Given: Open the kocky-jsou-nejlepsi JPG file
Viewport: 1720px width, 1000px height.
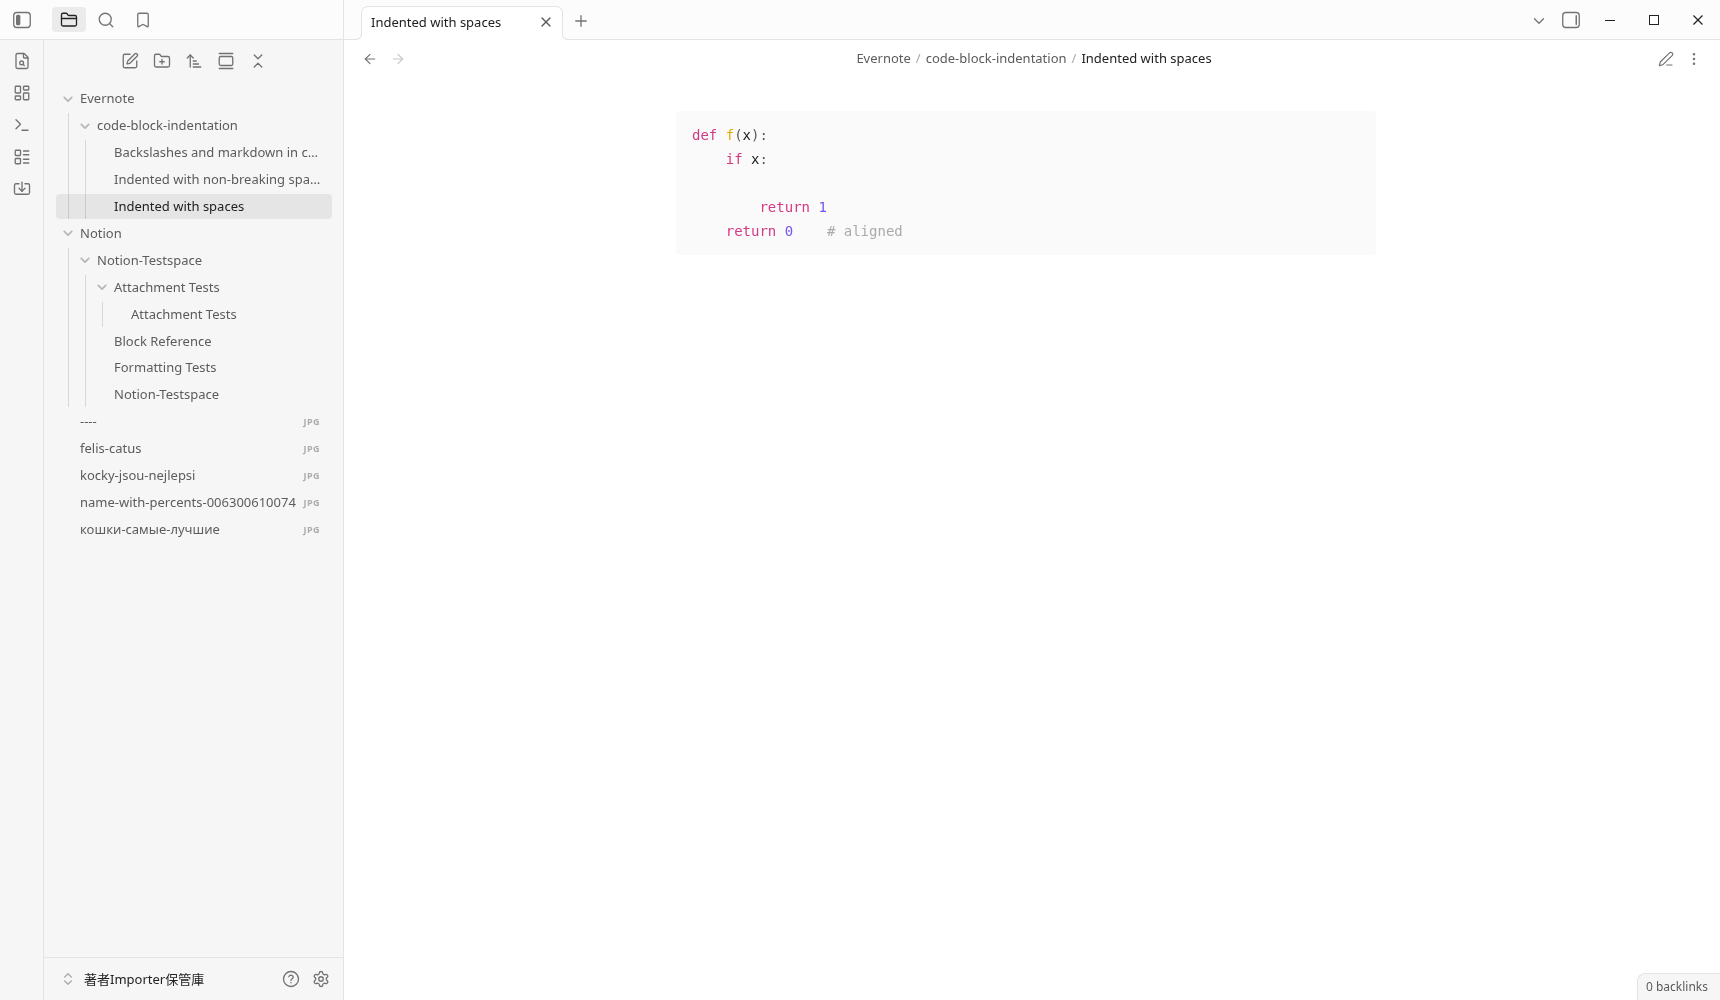Looking at the screenshot, I should [x=194, y=475].
